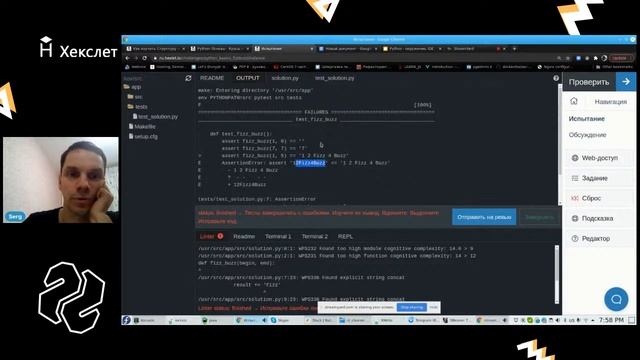Click the Other bookmarks folder

point(614,67)
